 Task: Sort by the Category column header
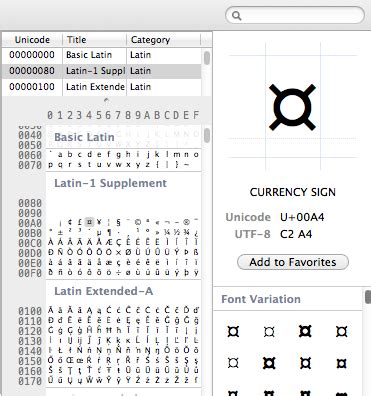(163, 40)
